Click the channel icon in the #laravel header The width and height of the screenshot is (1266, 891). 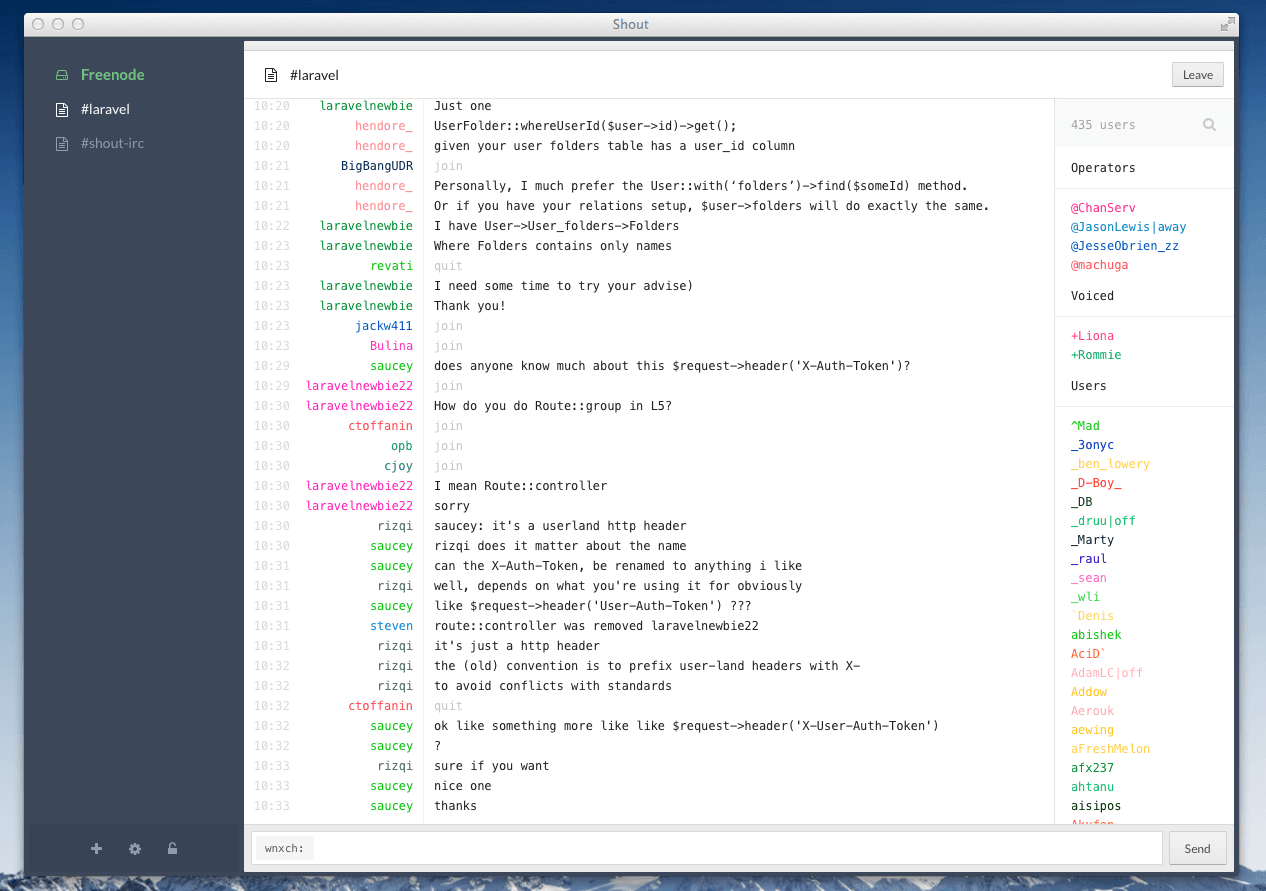point(270,75)
